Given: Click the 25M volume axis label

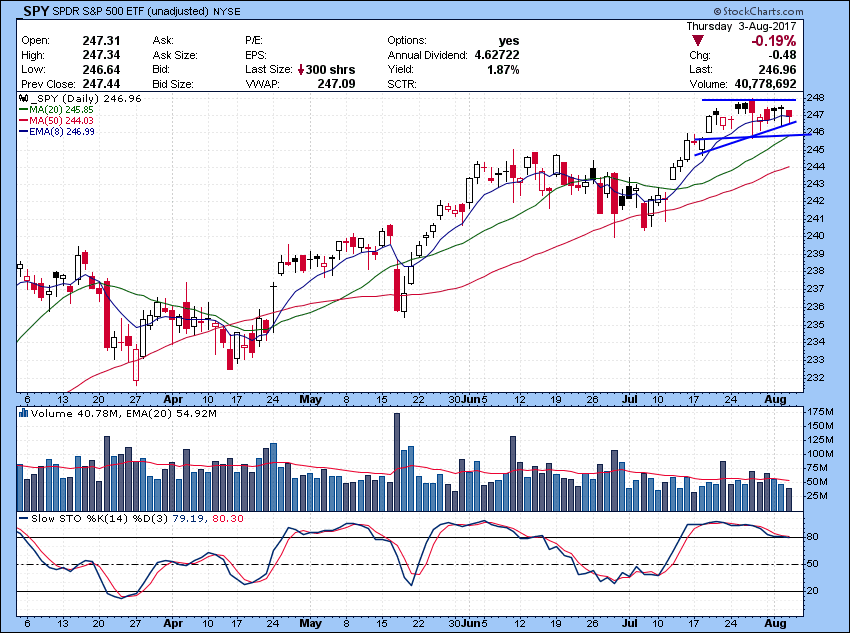Looking at the screenshot, I should [x=817, y=495].
